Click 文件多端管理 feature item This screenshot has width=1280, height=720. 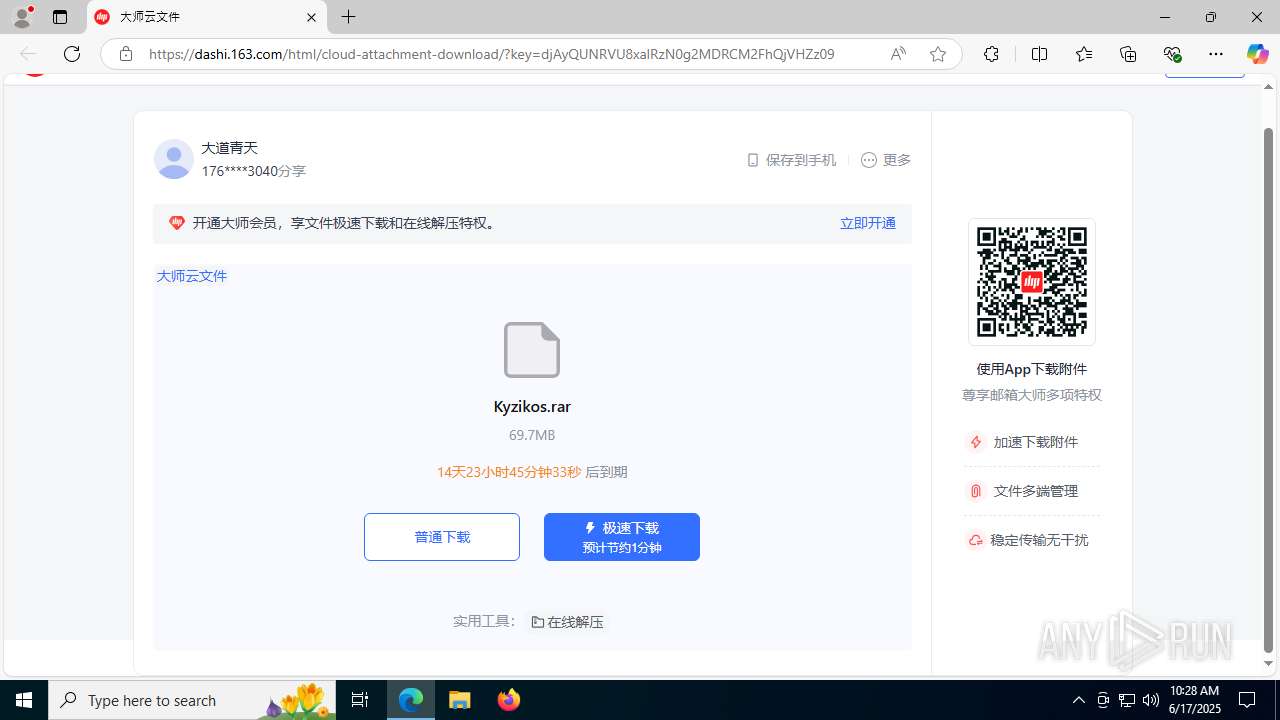(x=1024, y=491)
